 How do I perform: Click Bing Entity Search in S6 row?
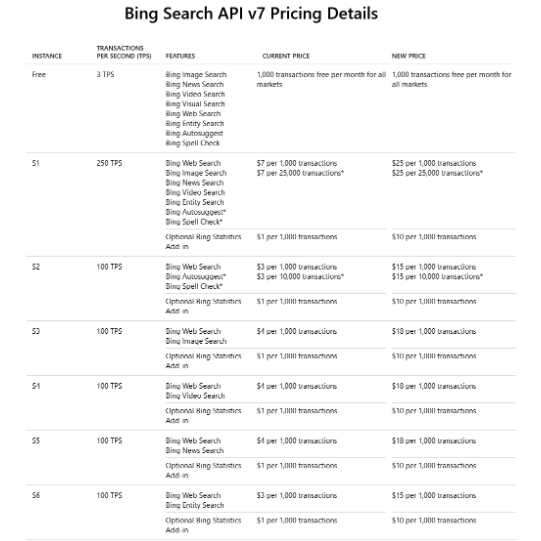pos(195,505)
